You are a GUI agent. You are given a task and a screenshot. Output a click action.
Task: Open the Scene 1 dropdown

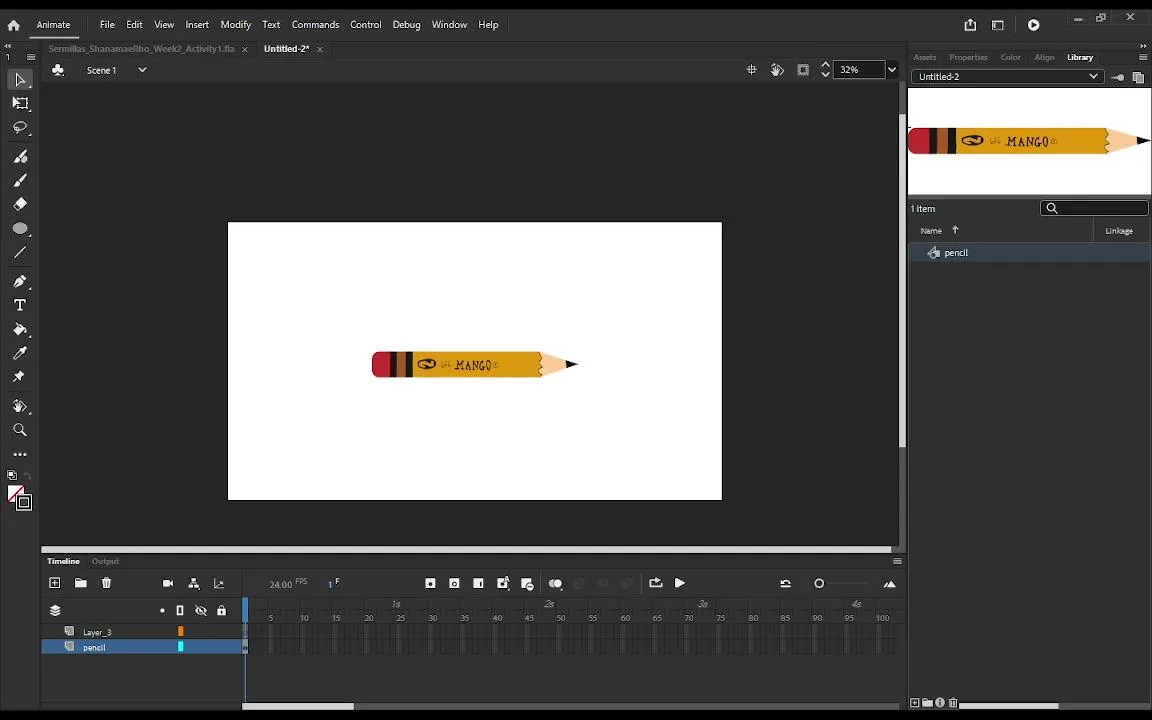tap(142, 70)
